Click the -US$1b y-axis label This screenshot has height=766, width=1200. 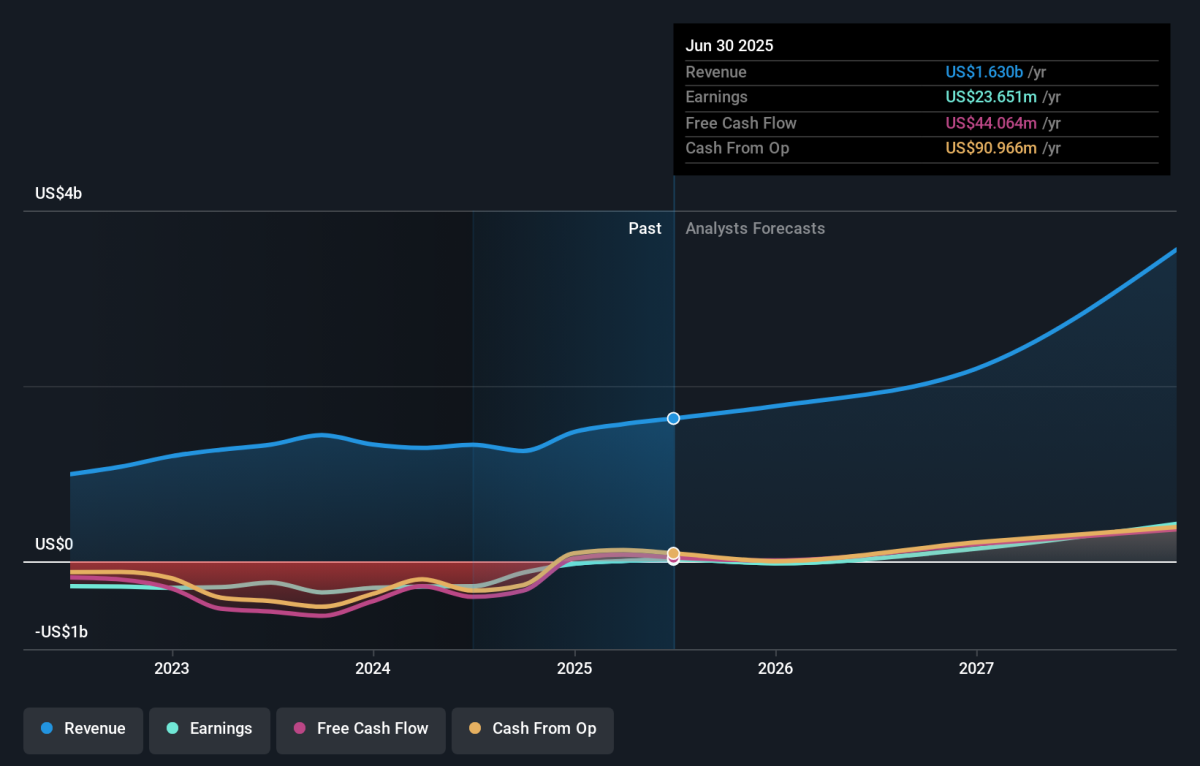(x=62, y=632)
